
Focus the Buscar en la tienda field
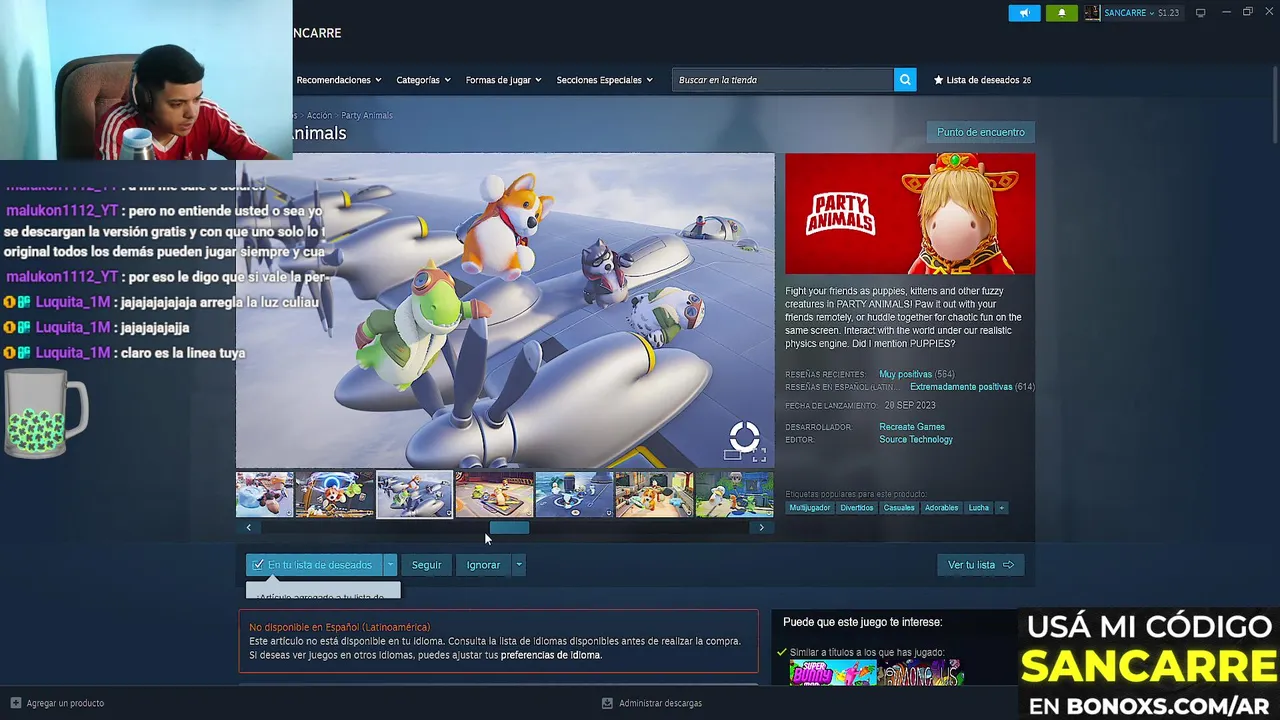tap(783, 80)
